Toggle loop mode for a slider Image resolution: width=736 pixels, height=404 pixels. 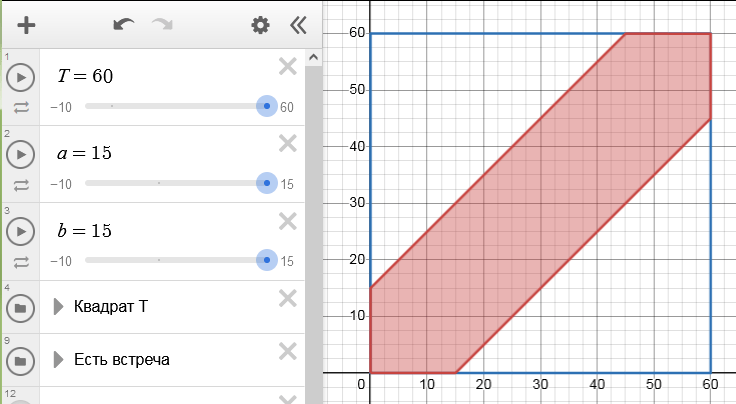[x=20, y=184]
